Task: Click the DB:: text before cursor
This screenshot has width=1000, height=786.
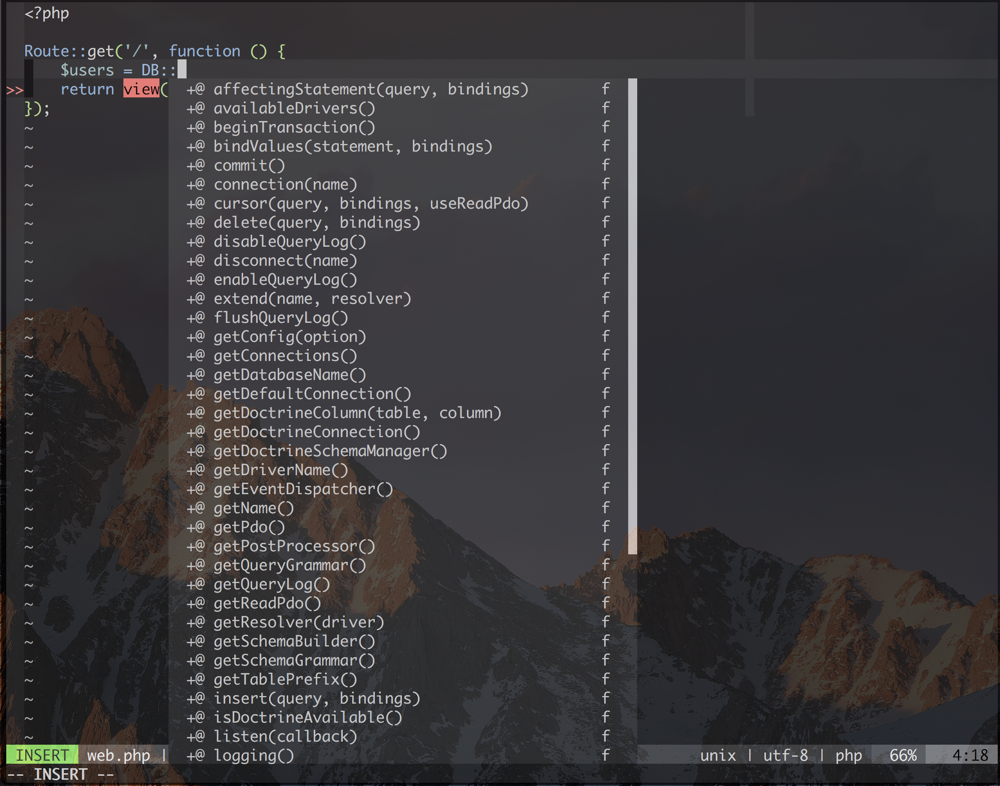Action: 159,70
